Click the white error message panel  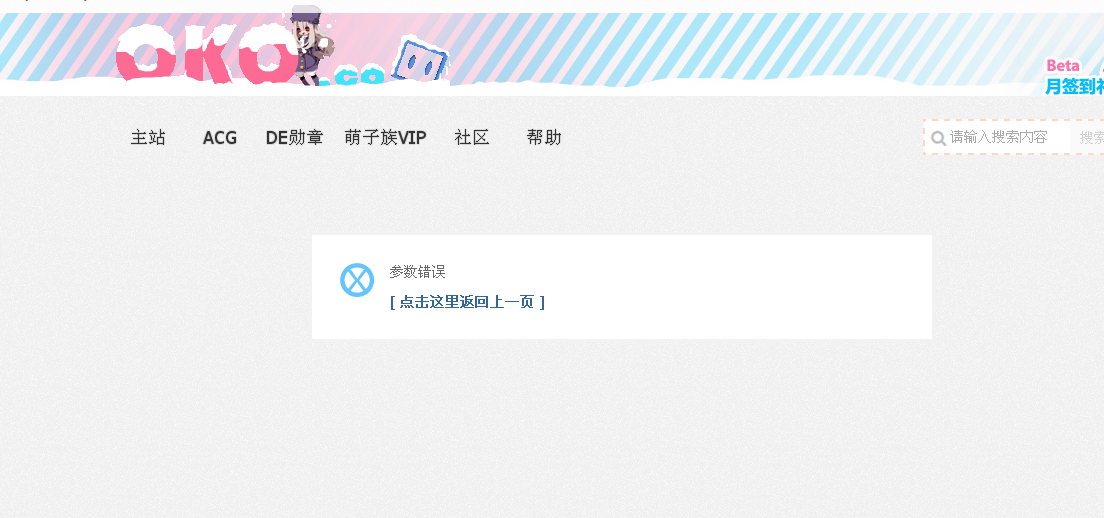pos(622,286)
